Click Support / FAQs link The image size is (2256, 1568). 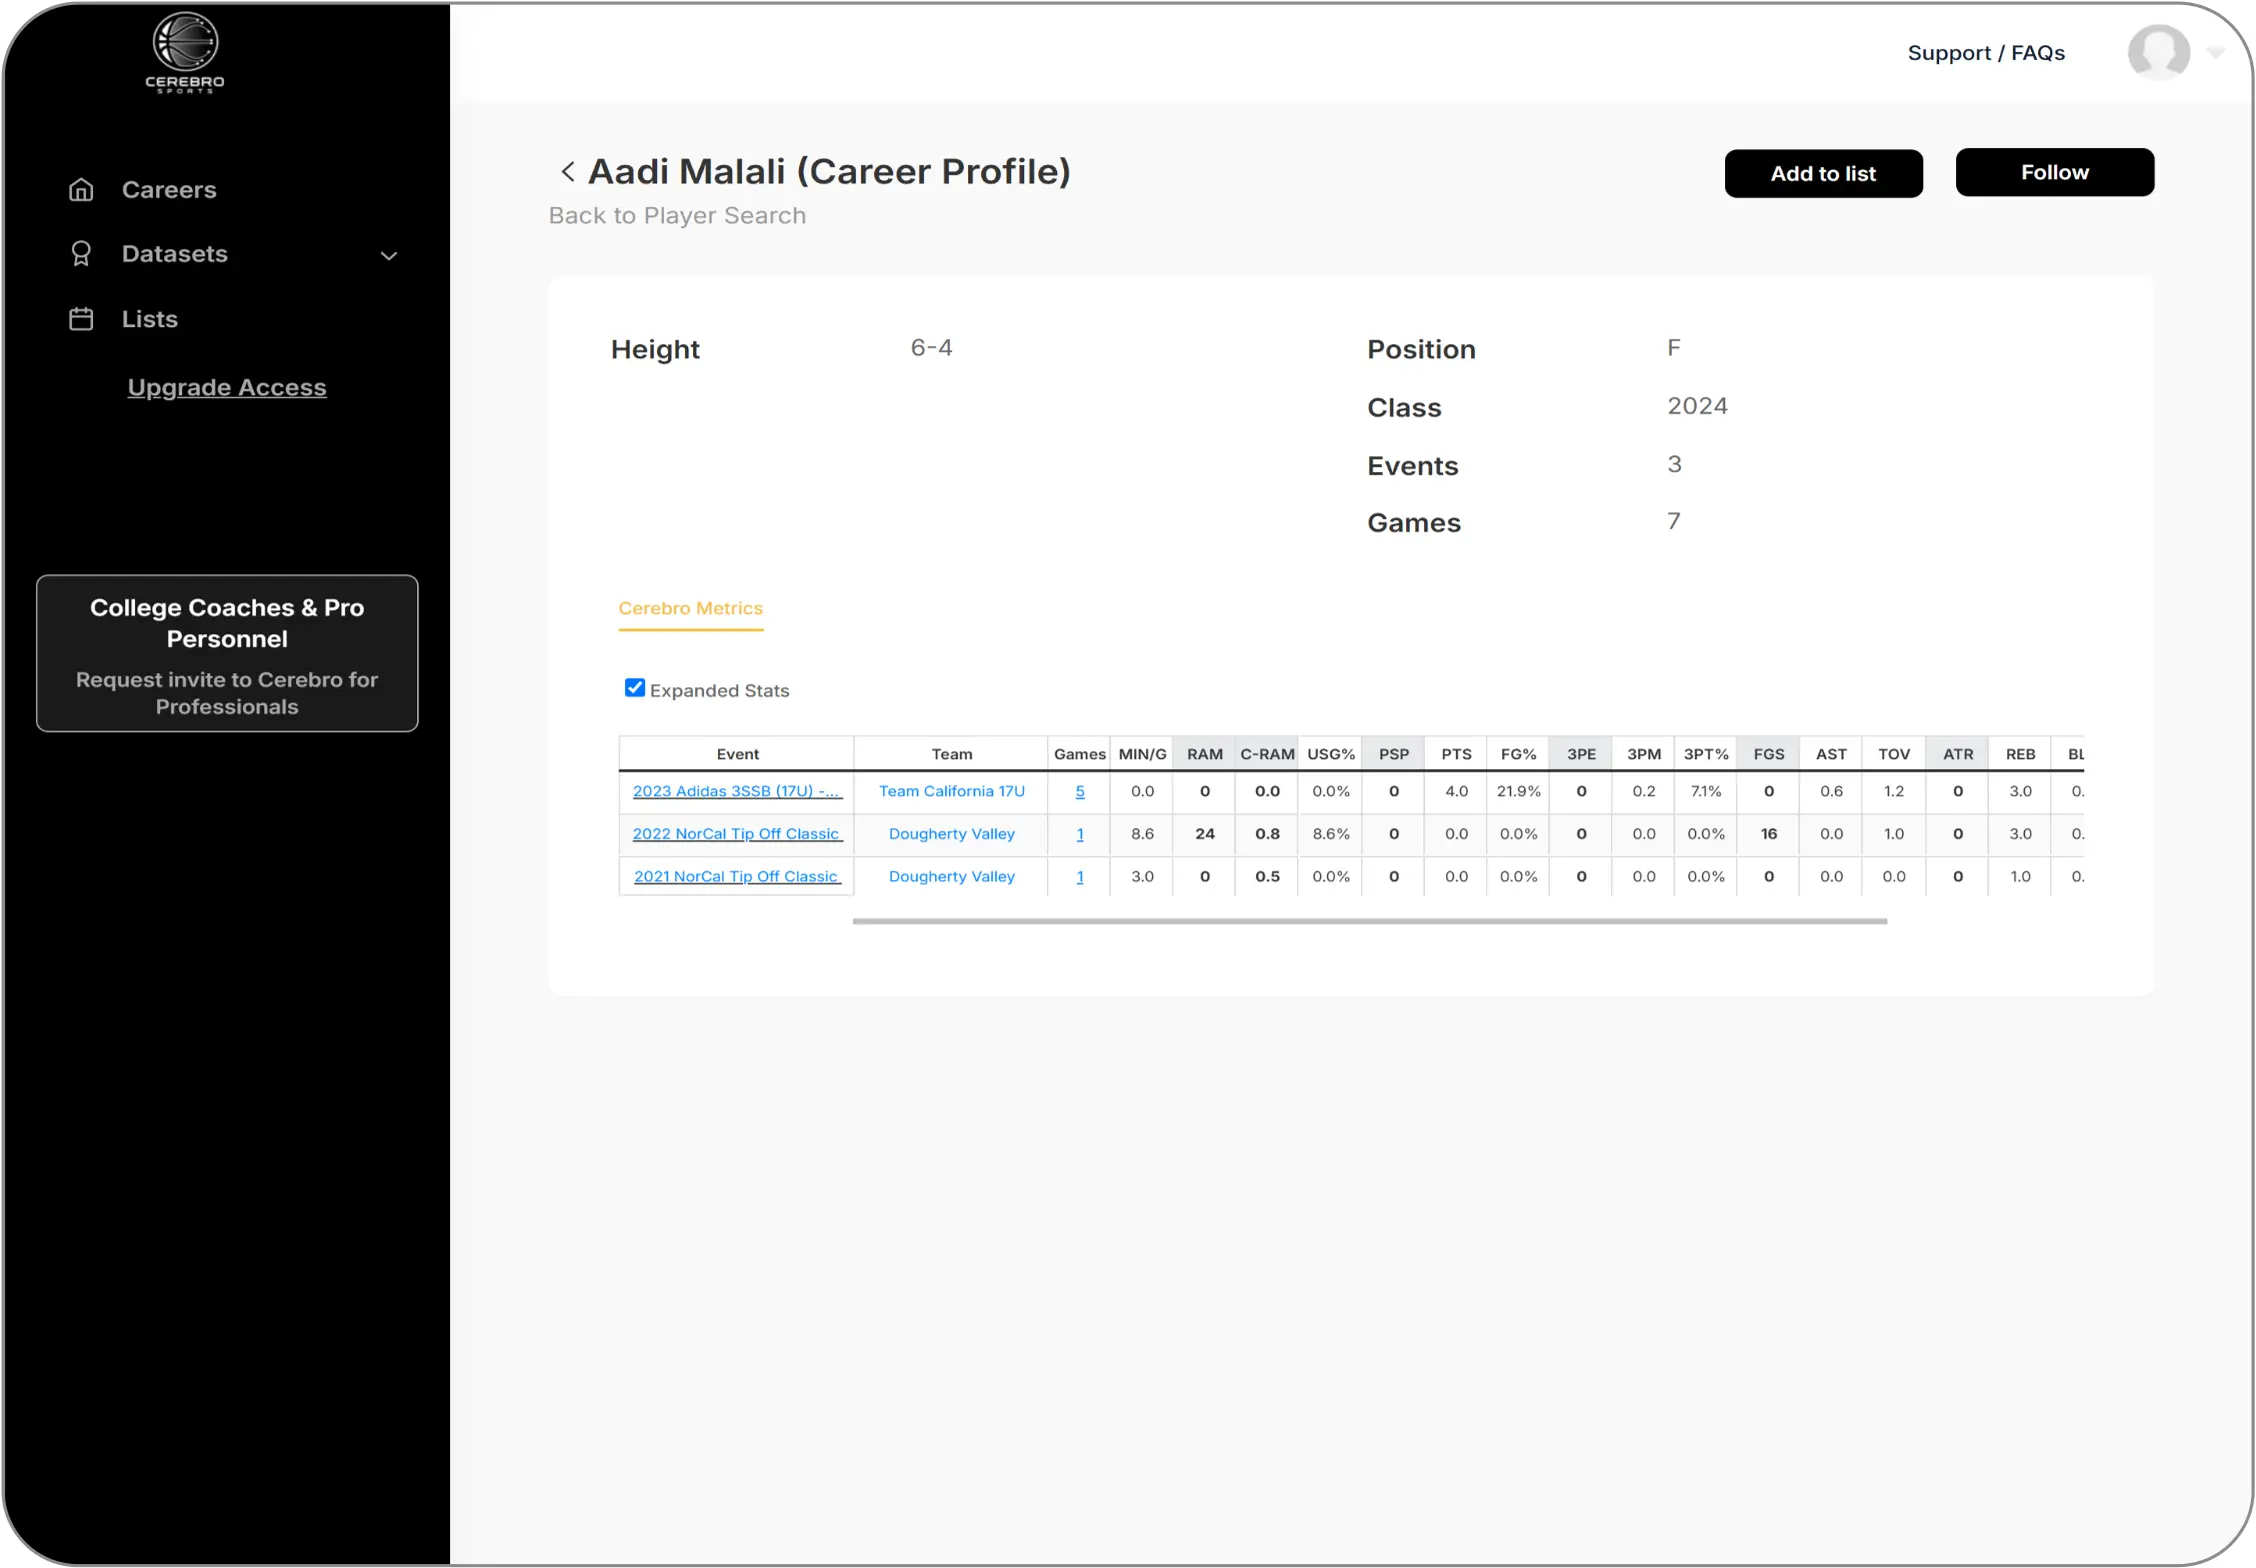pos(1986,53)
